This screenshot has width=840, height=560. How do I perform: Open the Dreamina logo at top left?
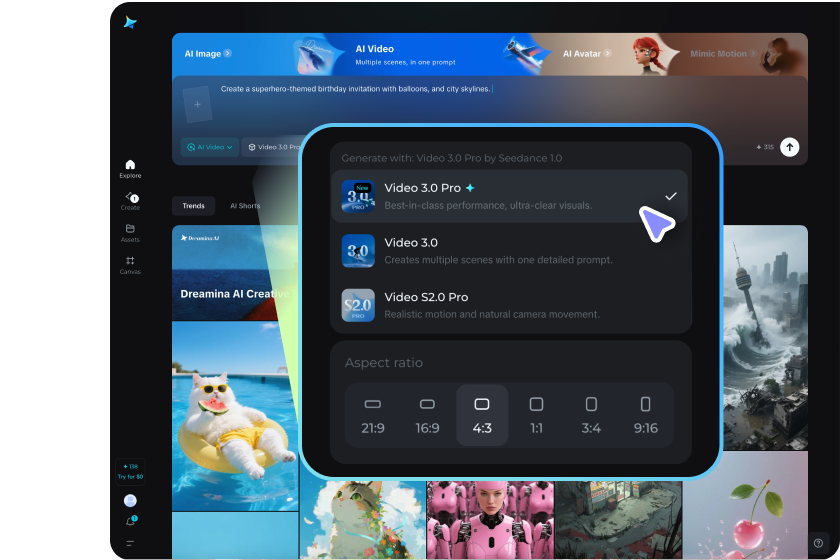coord(130,22)
